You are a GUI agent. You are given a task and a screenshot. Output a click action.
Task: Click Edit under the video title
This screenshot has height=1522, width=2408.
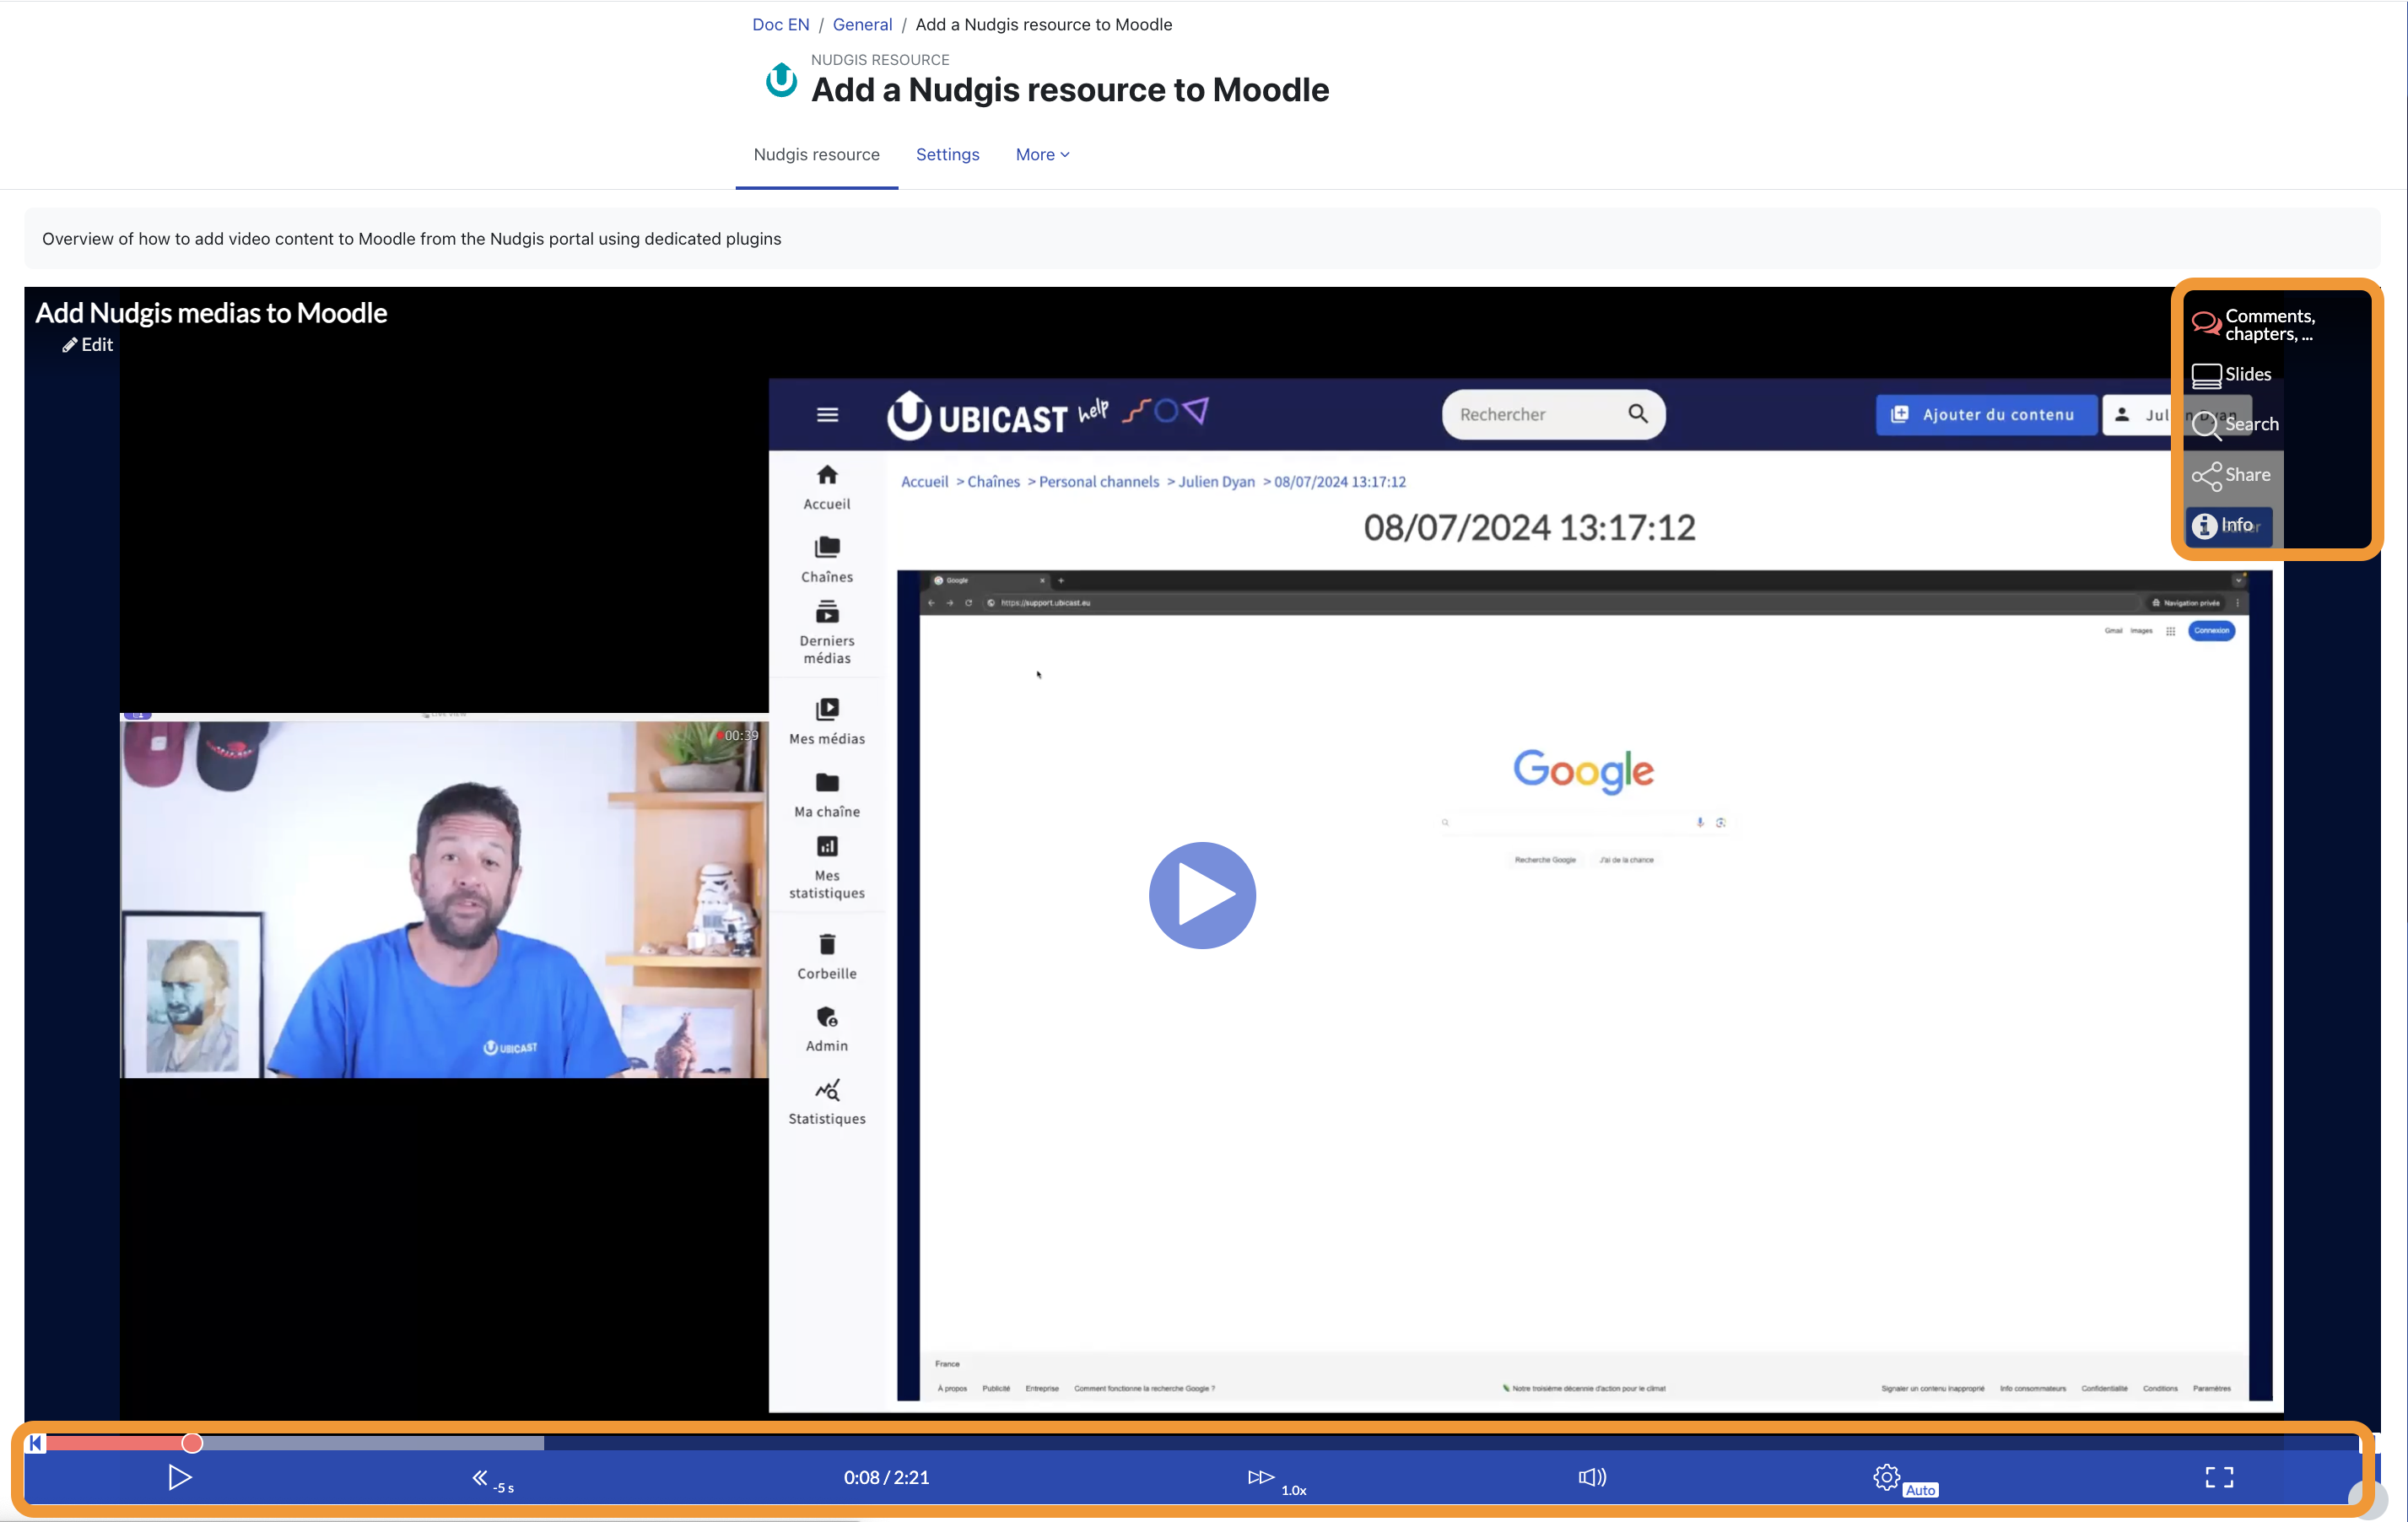[x=88, y=345]
